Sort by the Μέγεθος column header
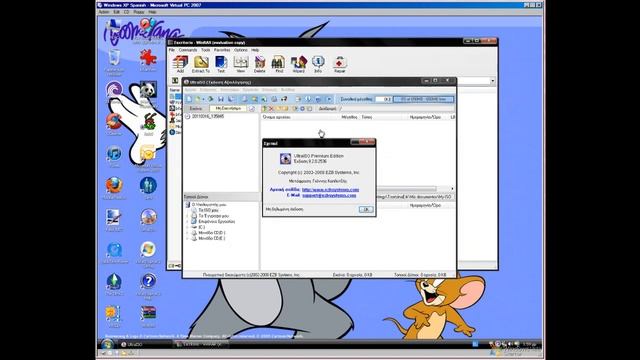Viewport: 640px width, 360px height. pyautogui.click(x=350, y=117)
